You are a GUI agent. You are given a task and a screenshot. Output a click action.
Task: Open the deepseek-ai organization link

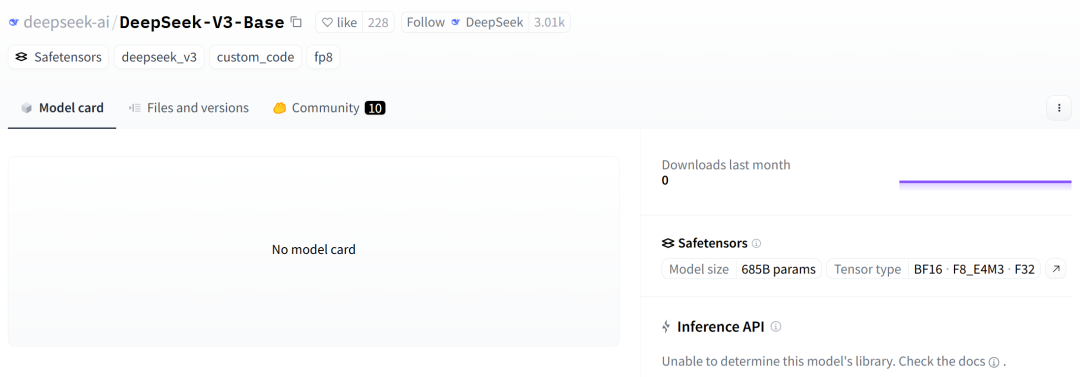click(66, 22)
